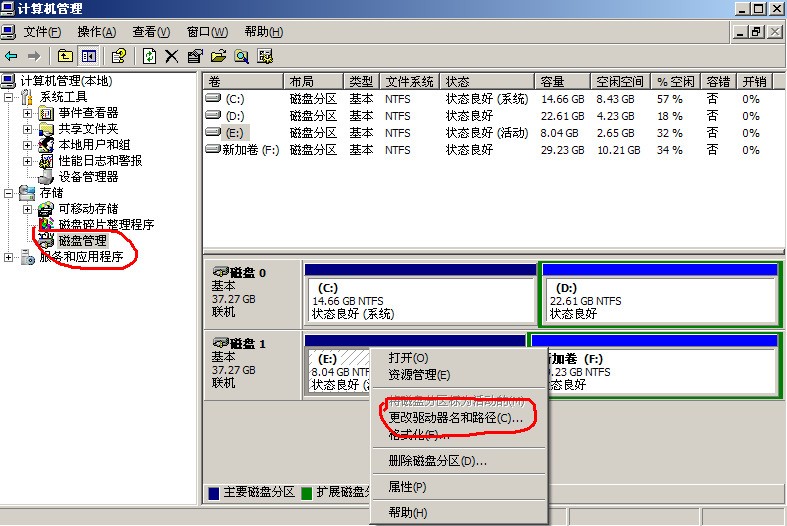Screen dimensions: 787x526
Task: Toggle the Show/Hide console tree icon
Action: pos(89,56)
